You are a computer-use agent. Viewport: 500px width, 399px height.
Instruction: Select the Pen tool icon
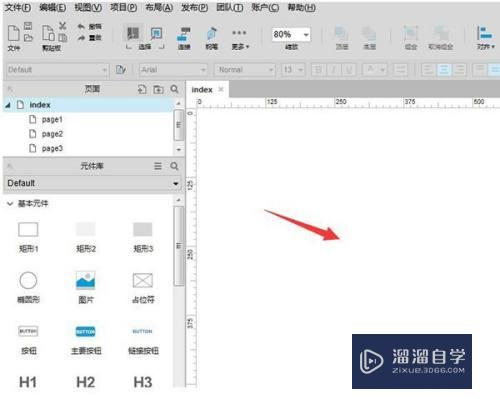tap(212, 34)
